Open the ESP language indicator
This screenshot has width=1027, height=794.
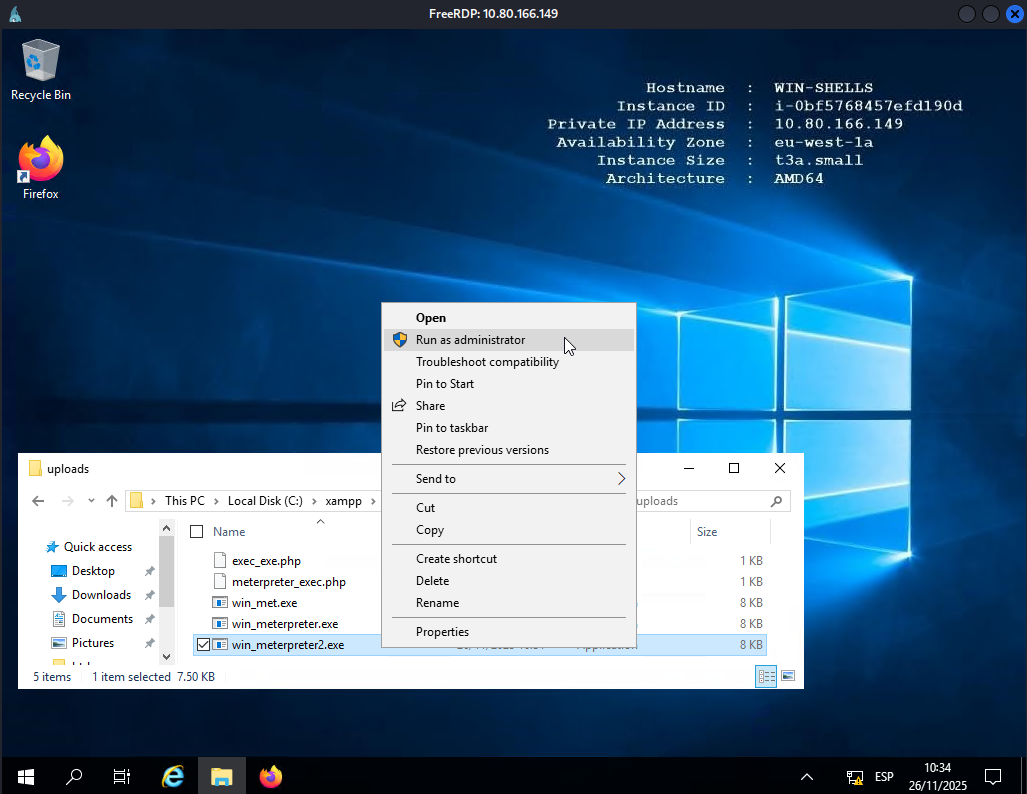click(884, 777)
